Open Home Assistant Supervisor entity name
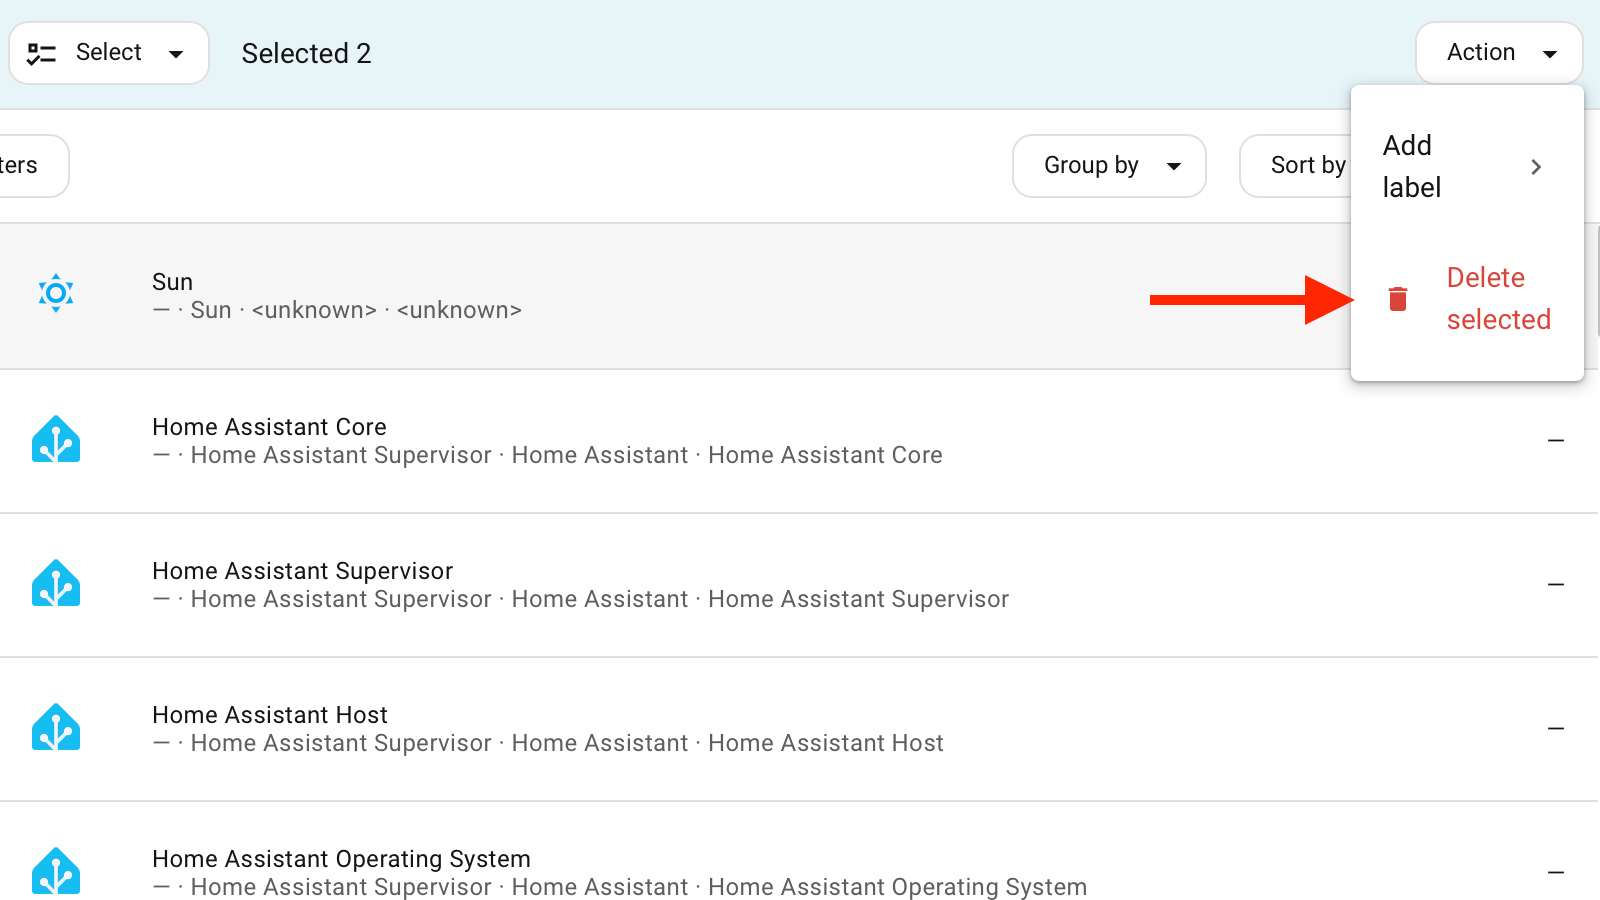The height and width of the screenshot is (900, 1600). coord(302,571)
